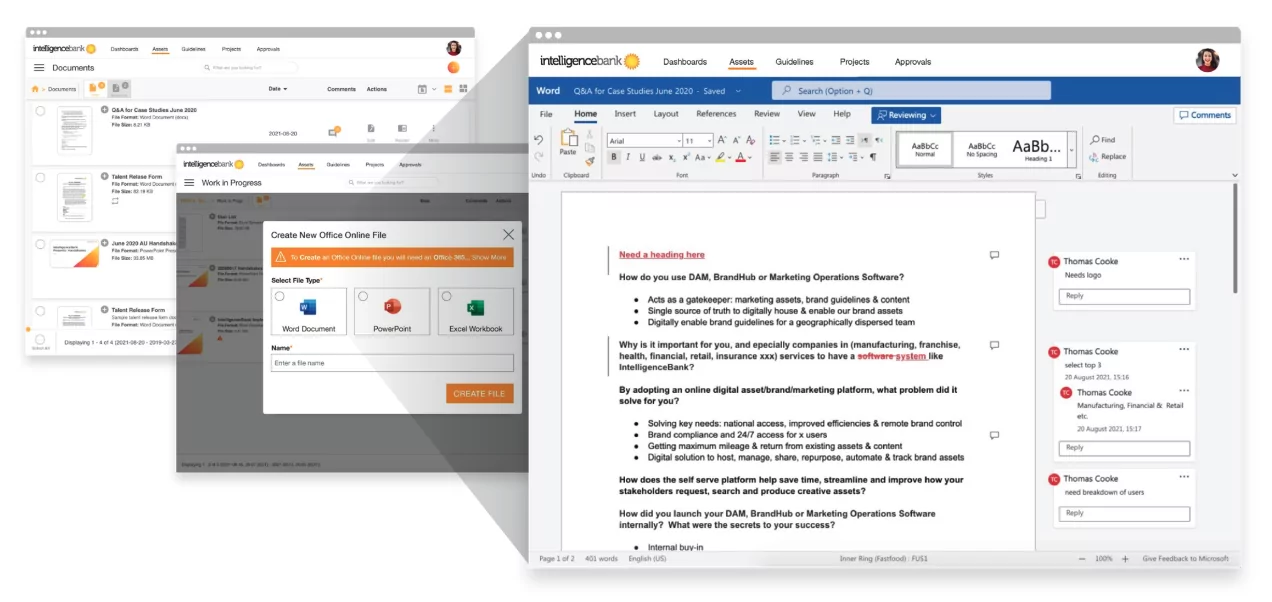Screen dimensions: 1272x602
Task: Choose the Excel Workbook radio option
Action: (x=446, y=296)
